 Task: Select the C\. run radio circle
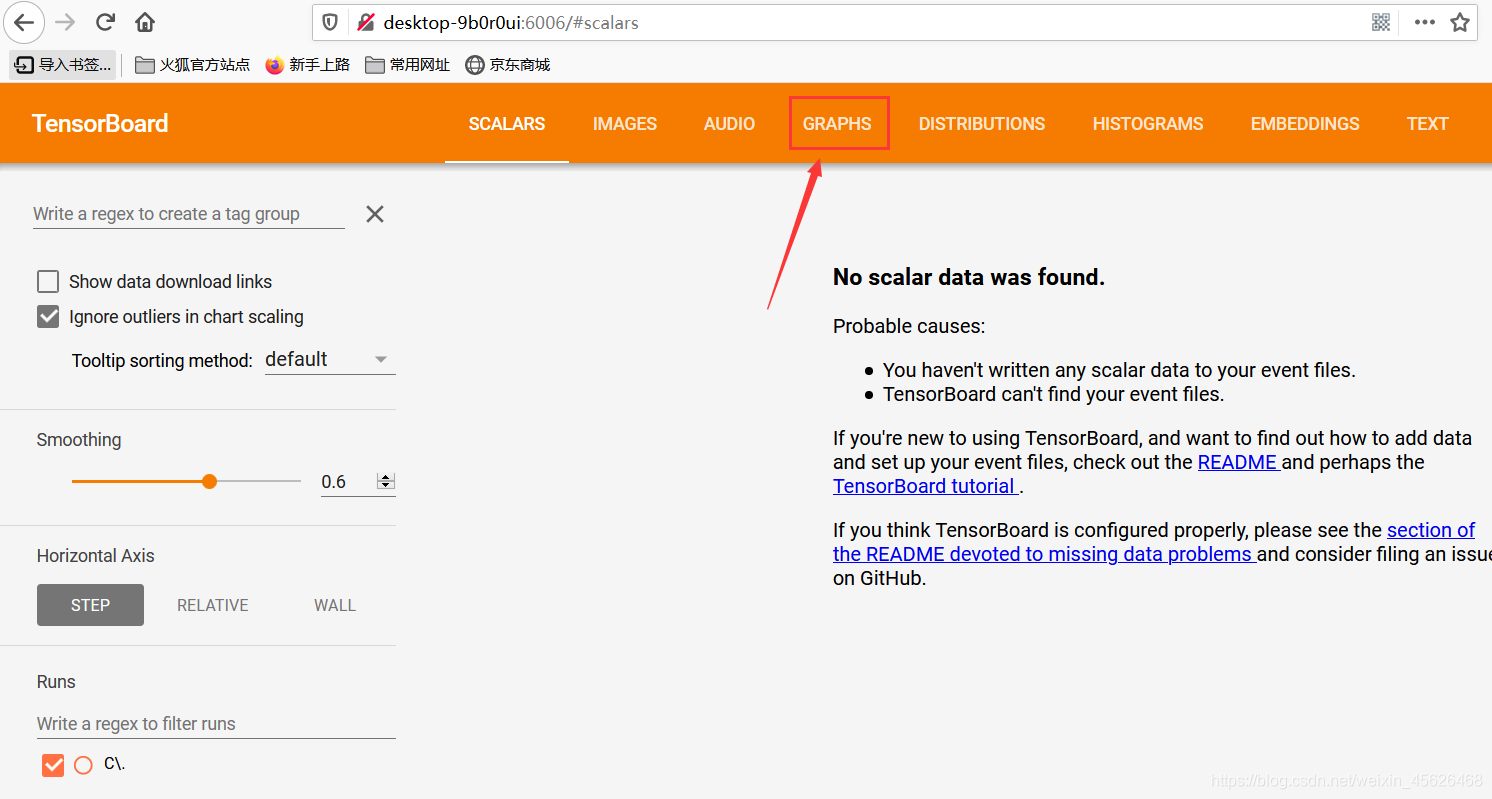[84, 765]
